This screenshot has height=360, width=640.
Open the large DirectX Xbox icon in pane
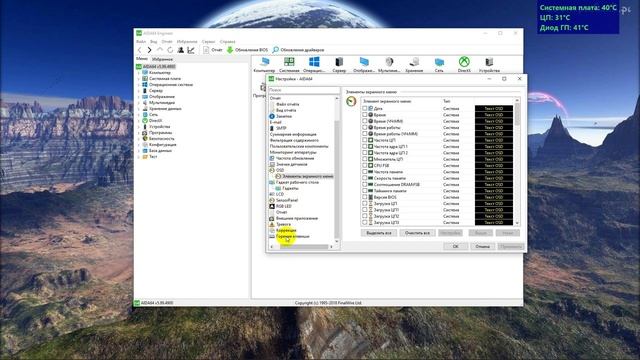click(x=464, y=64)
